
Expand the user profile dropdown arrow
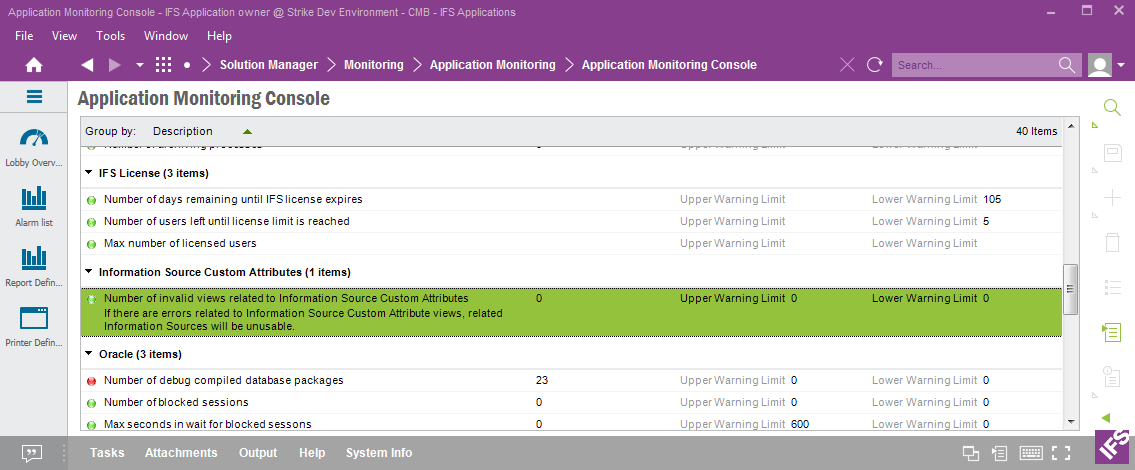pos(1121,65)
